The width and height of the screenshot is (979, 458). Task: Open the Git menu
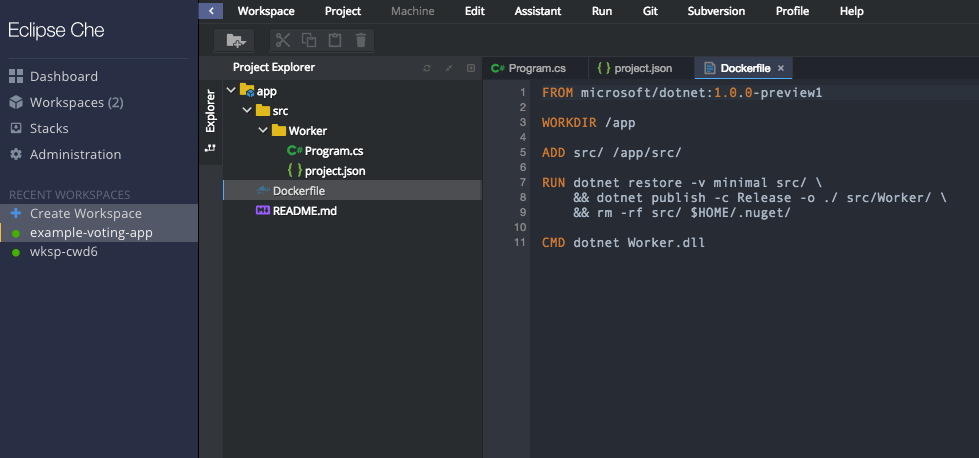650,11
